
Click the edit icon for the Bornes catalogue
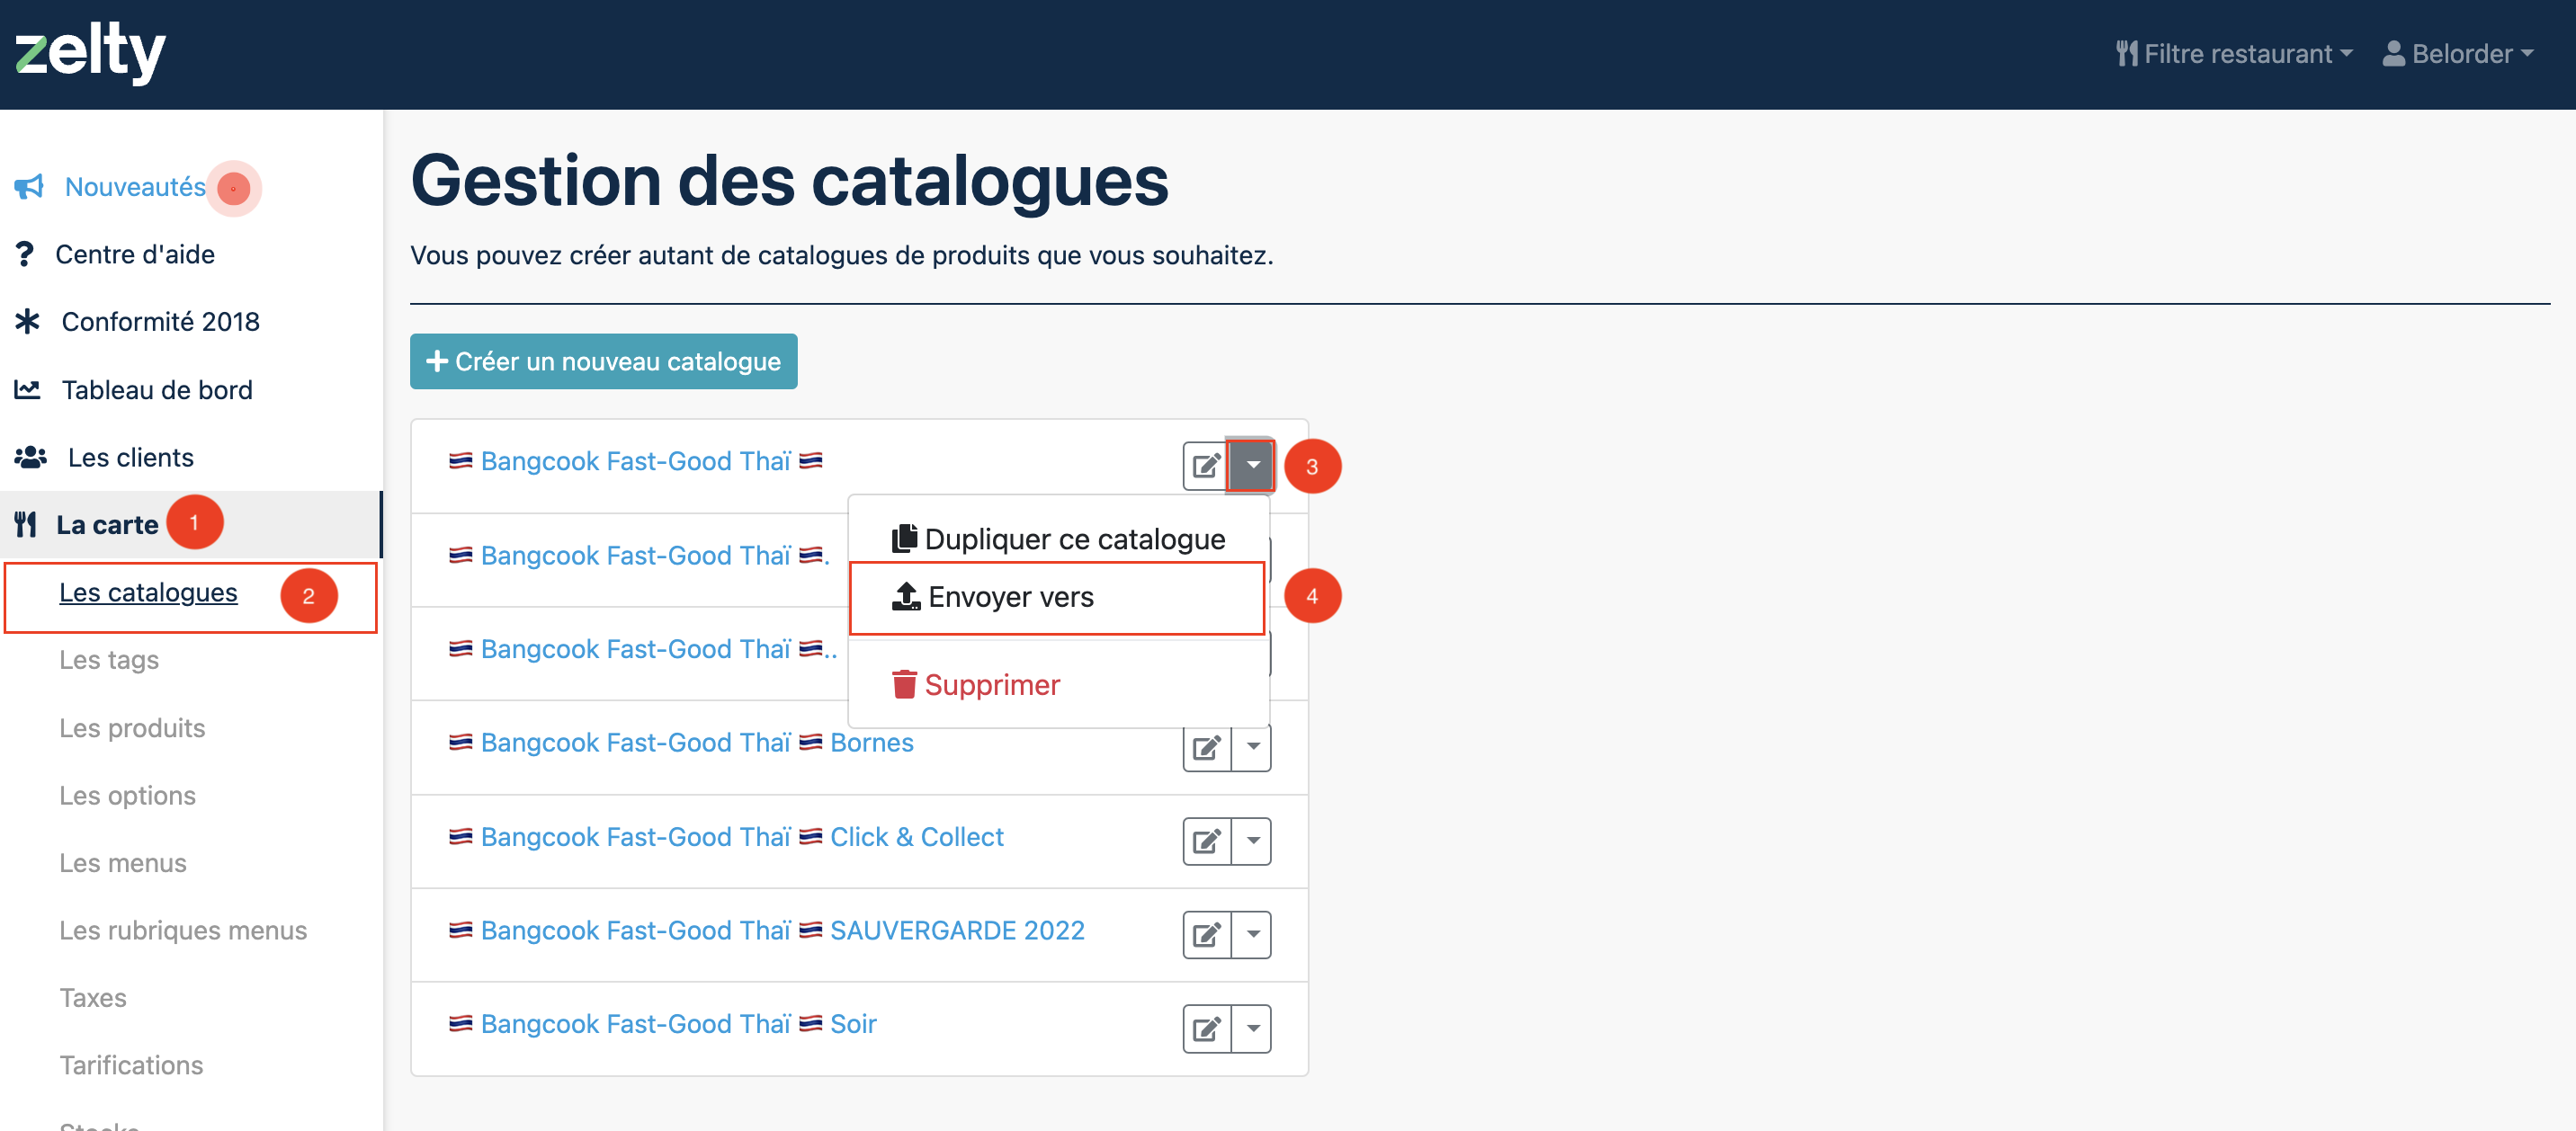1206,747
